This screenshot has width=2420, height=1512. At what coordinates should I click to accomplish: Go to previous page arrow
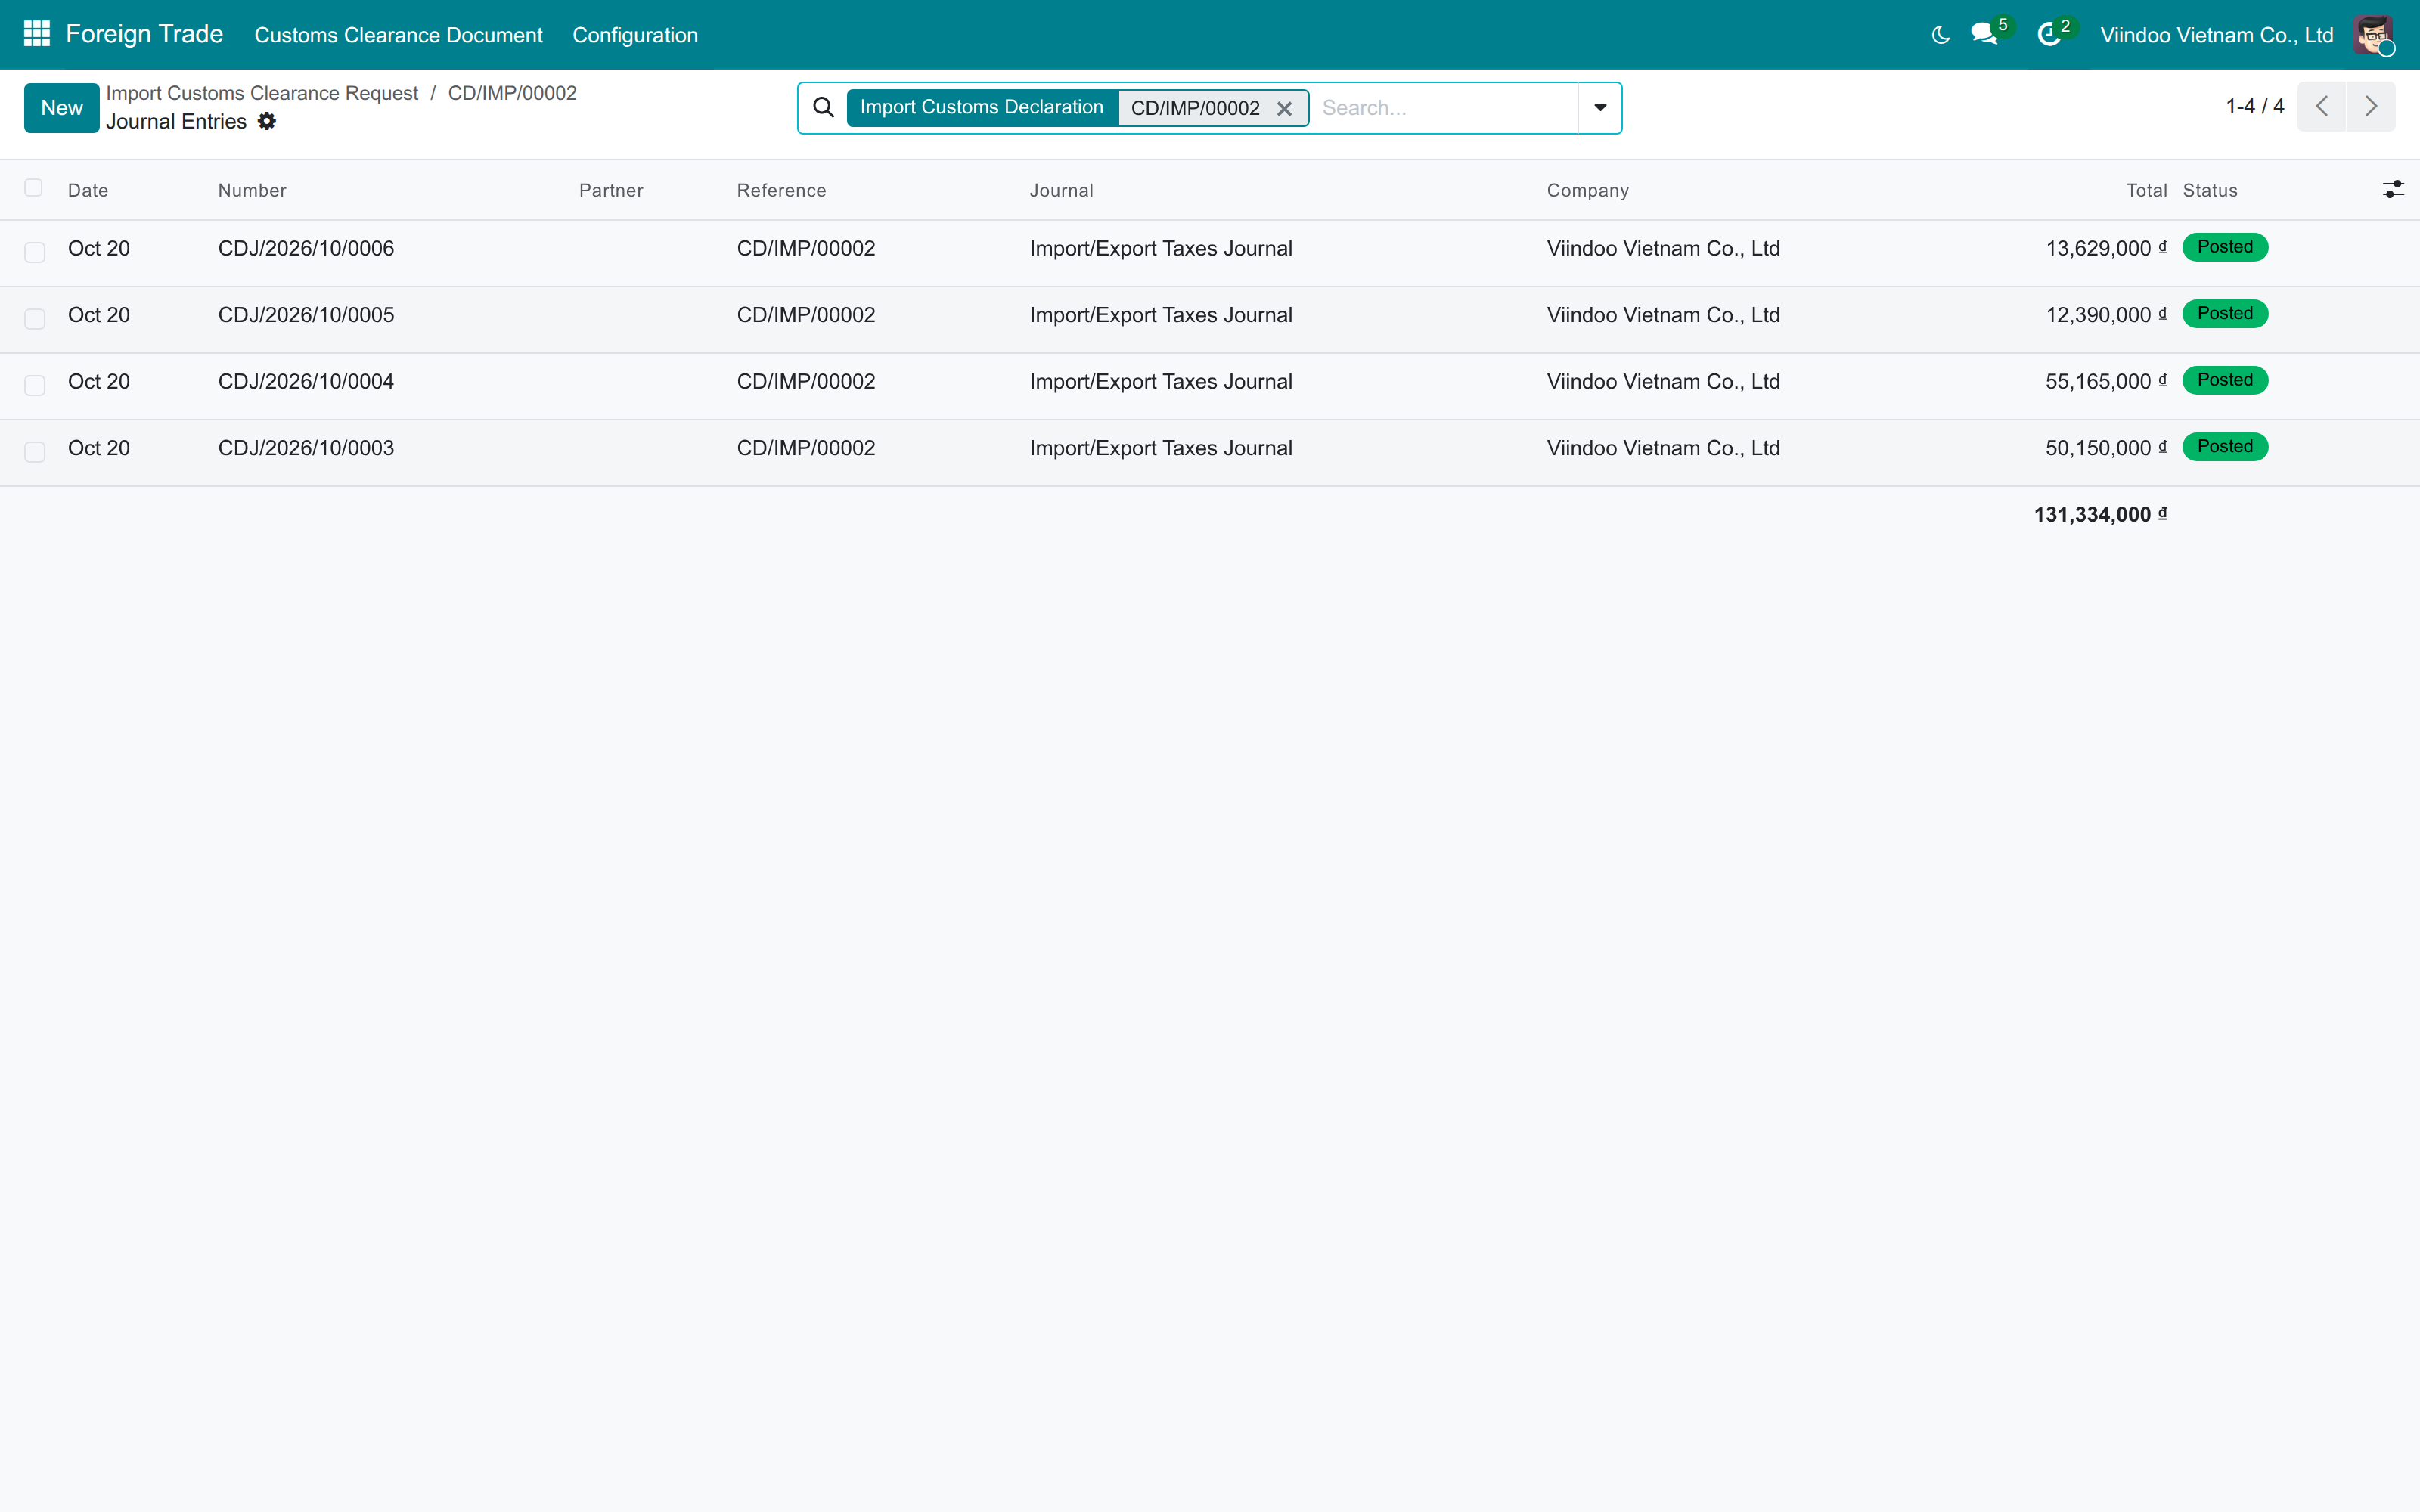[2322, 106]
